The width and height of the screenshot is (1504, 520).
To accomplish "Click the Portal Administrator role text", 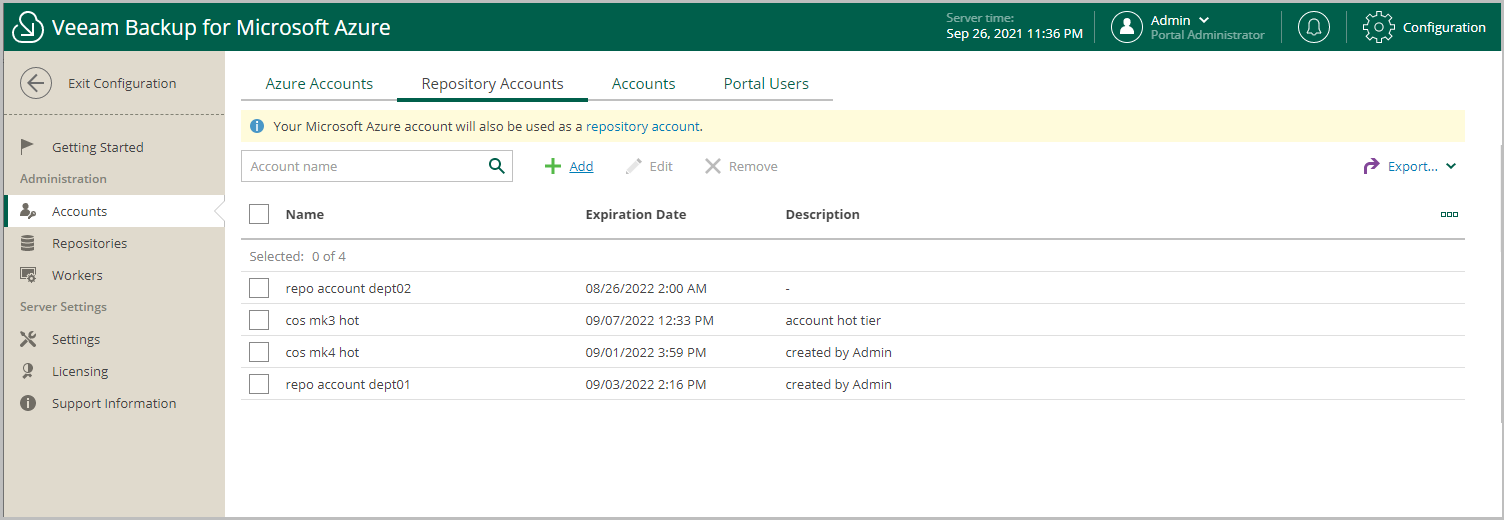I will point(1207,35).
